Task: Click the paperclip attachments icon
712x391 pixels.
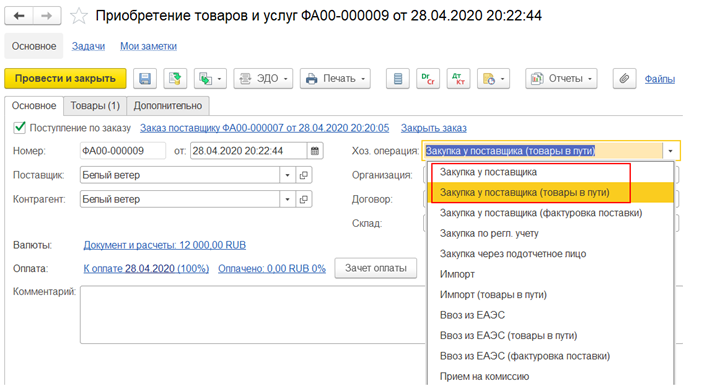Action: click(x=624, y=79)
